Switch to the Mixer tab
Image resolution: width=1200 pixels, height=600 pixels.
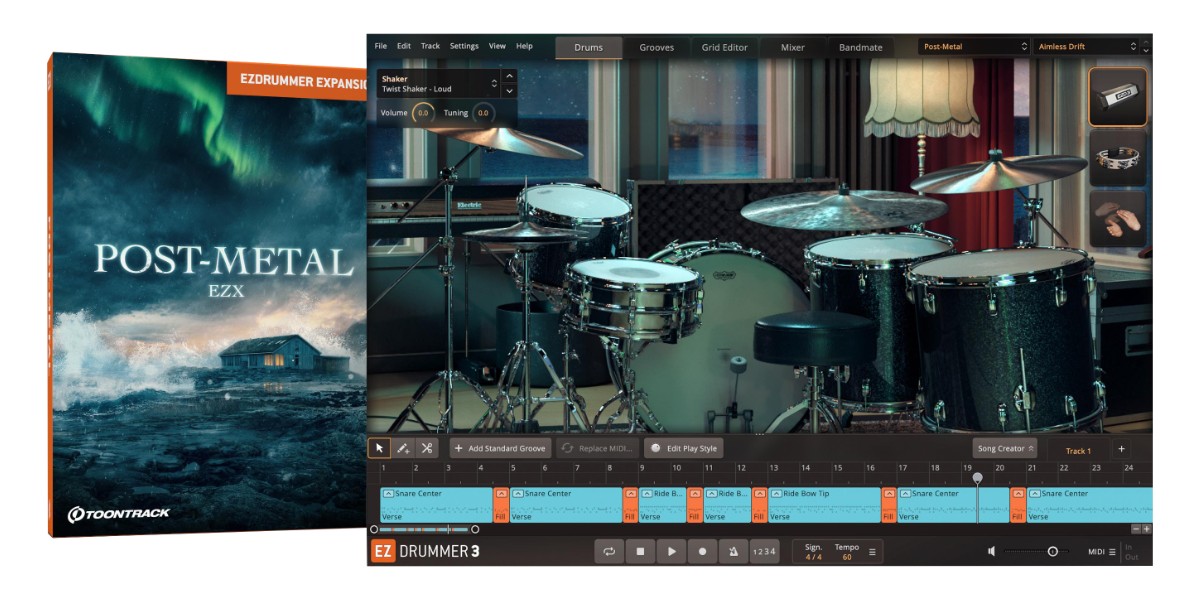point(795,47)
